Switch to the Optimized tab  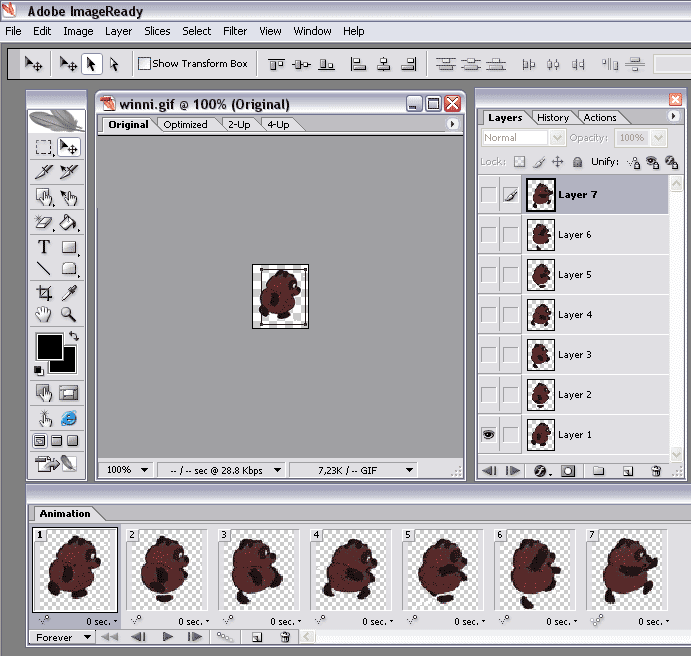pyautogui.click(x=186, y=125)
